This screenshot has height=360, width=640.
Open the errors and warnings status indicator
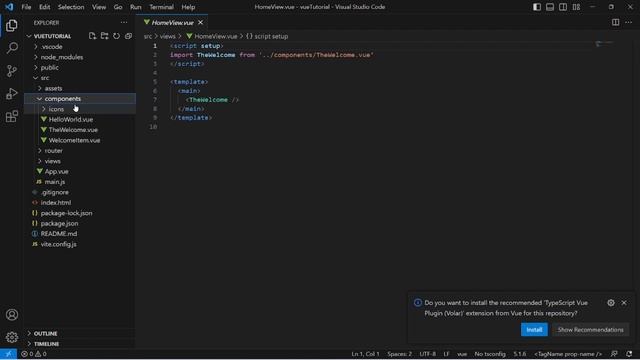pyautogui.click(x=33, y=354)
